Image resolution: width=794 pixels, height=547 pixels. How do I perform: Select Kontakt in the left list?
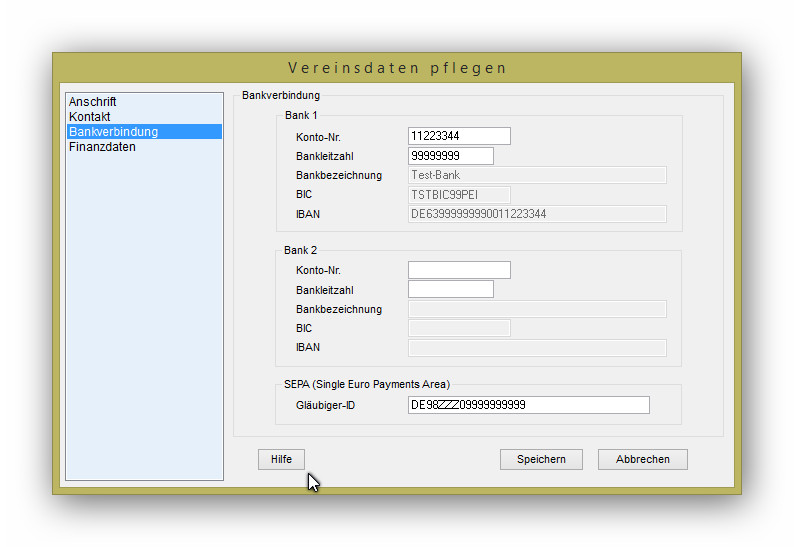[x=89, y=117]
